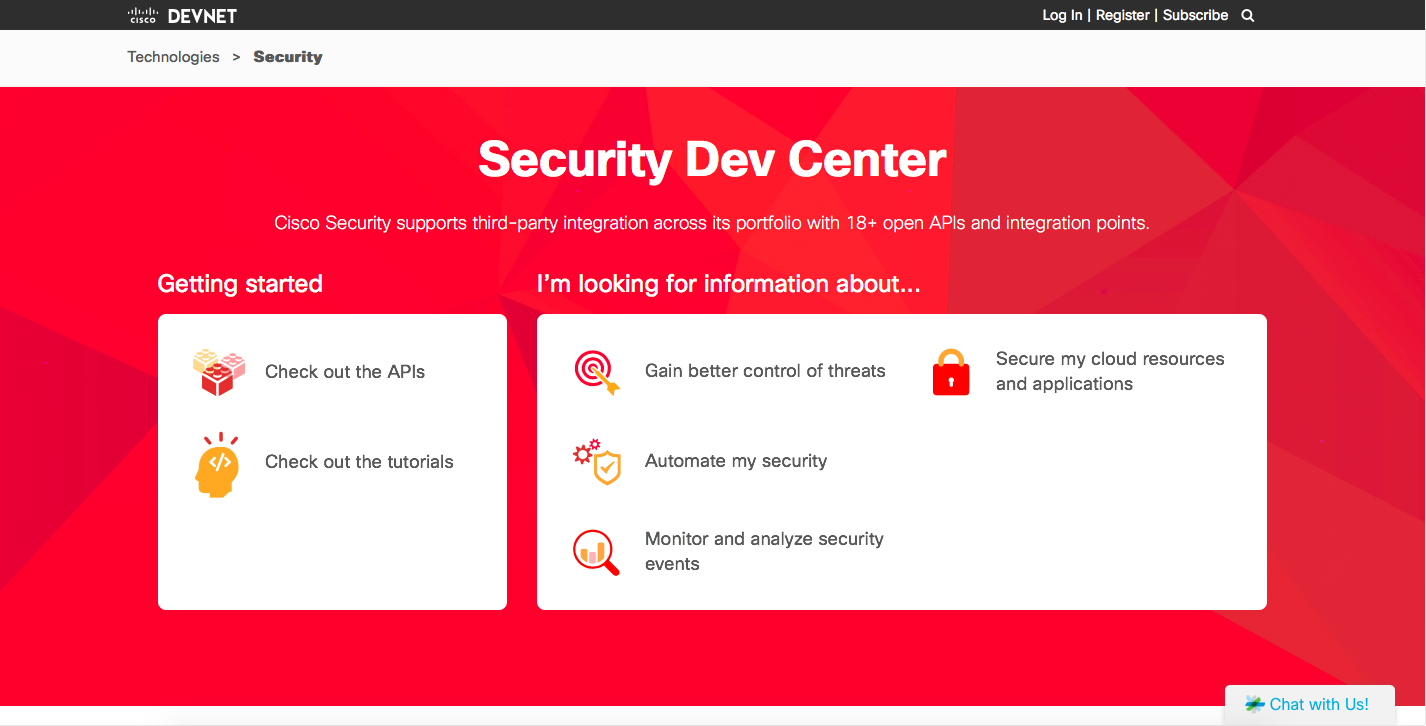Click the red padlock icon
Image resolution: width=1426 pixels, height=726 pixels.
(951, 372)
